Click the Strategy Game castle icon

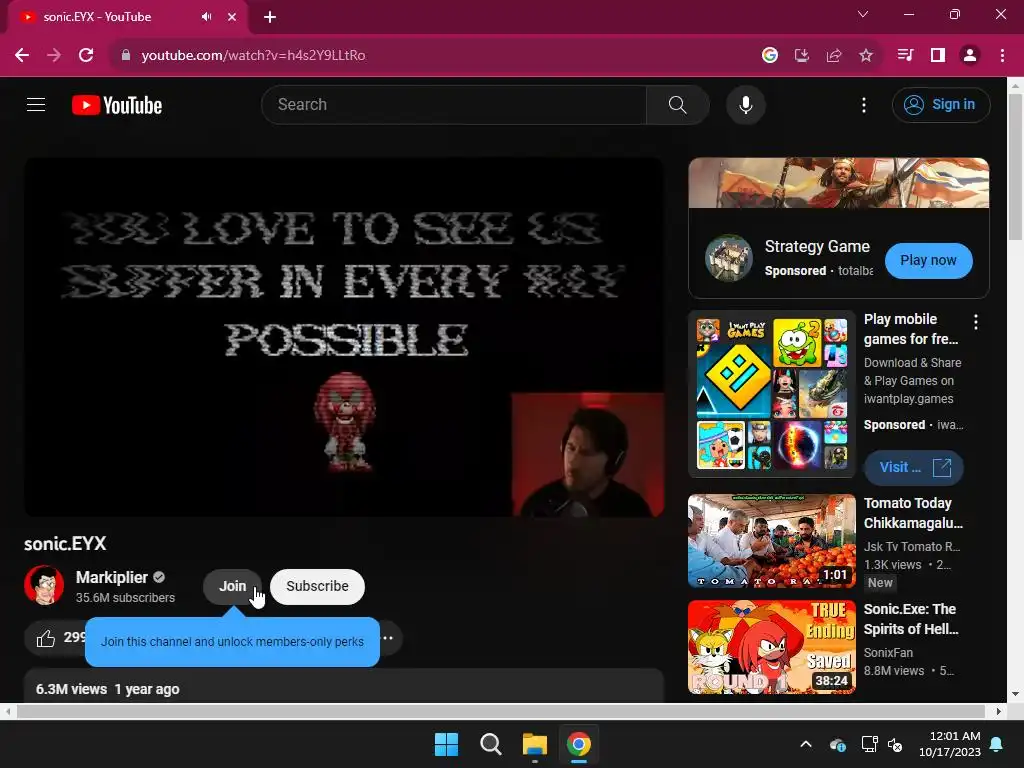(x=729, y=258)
